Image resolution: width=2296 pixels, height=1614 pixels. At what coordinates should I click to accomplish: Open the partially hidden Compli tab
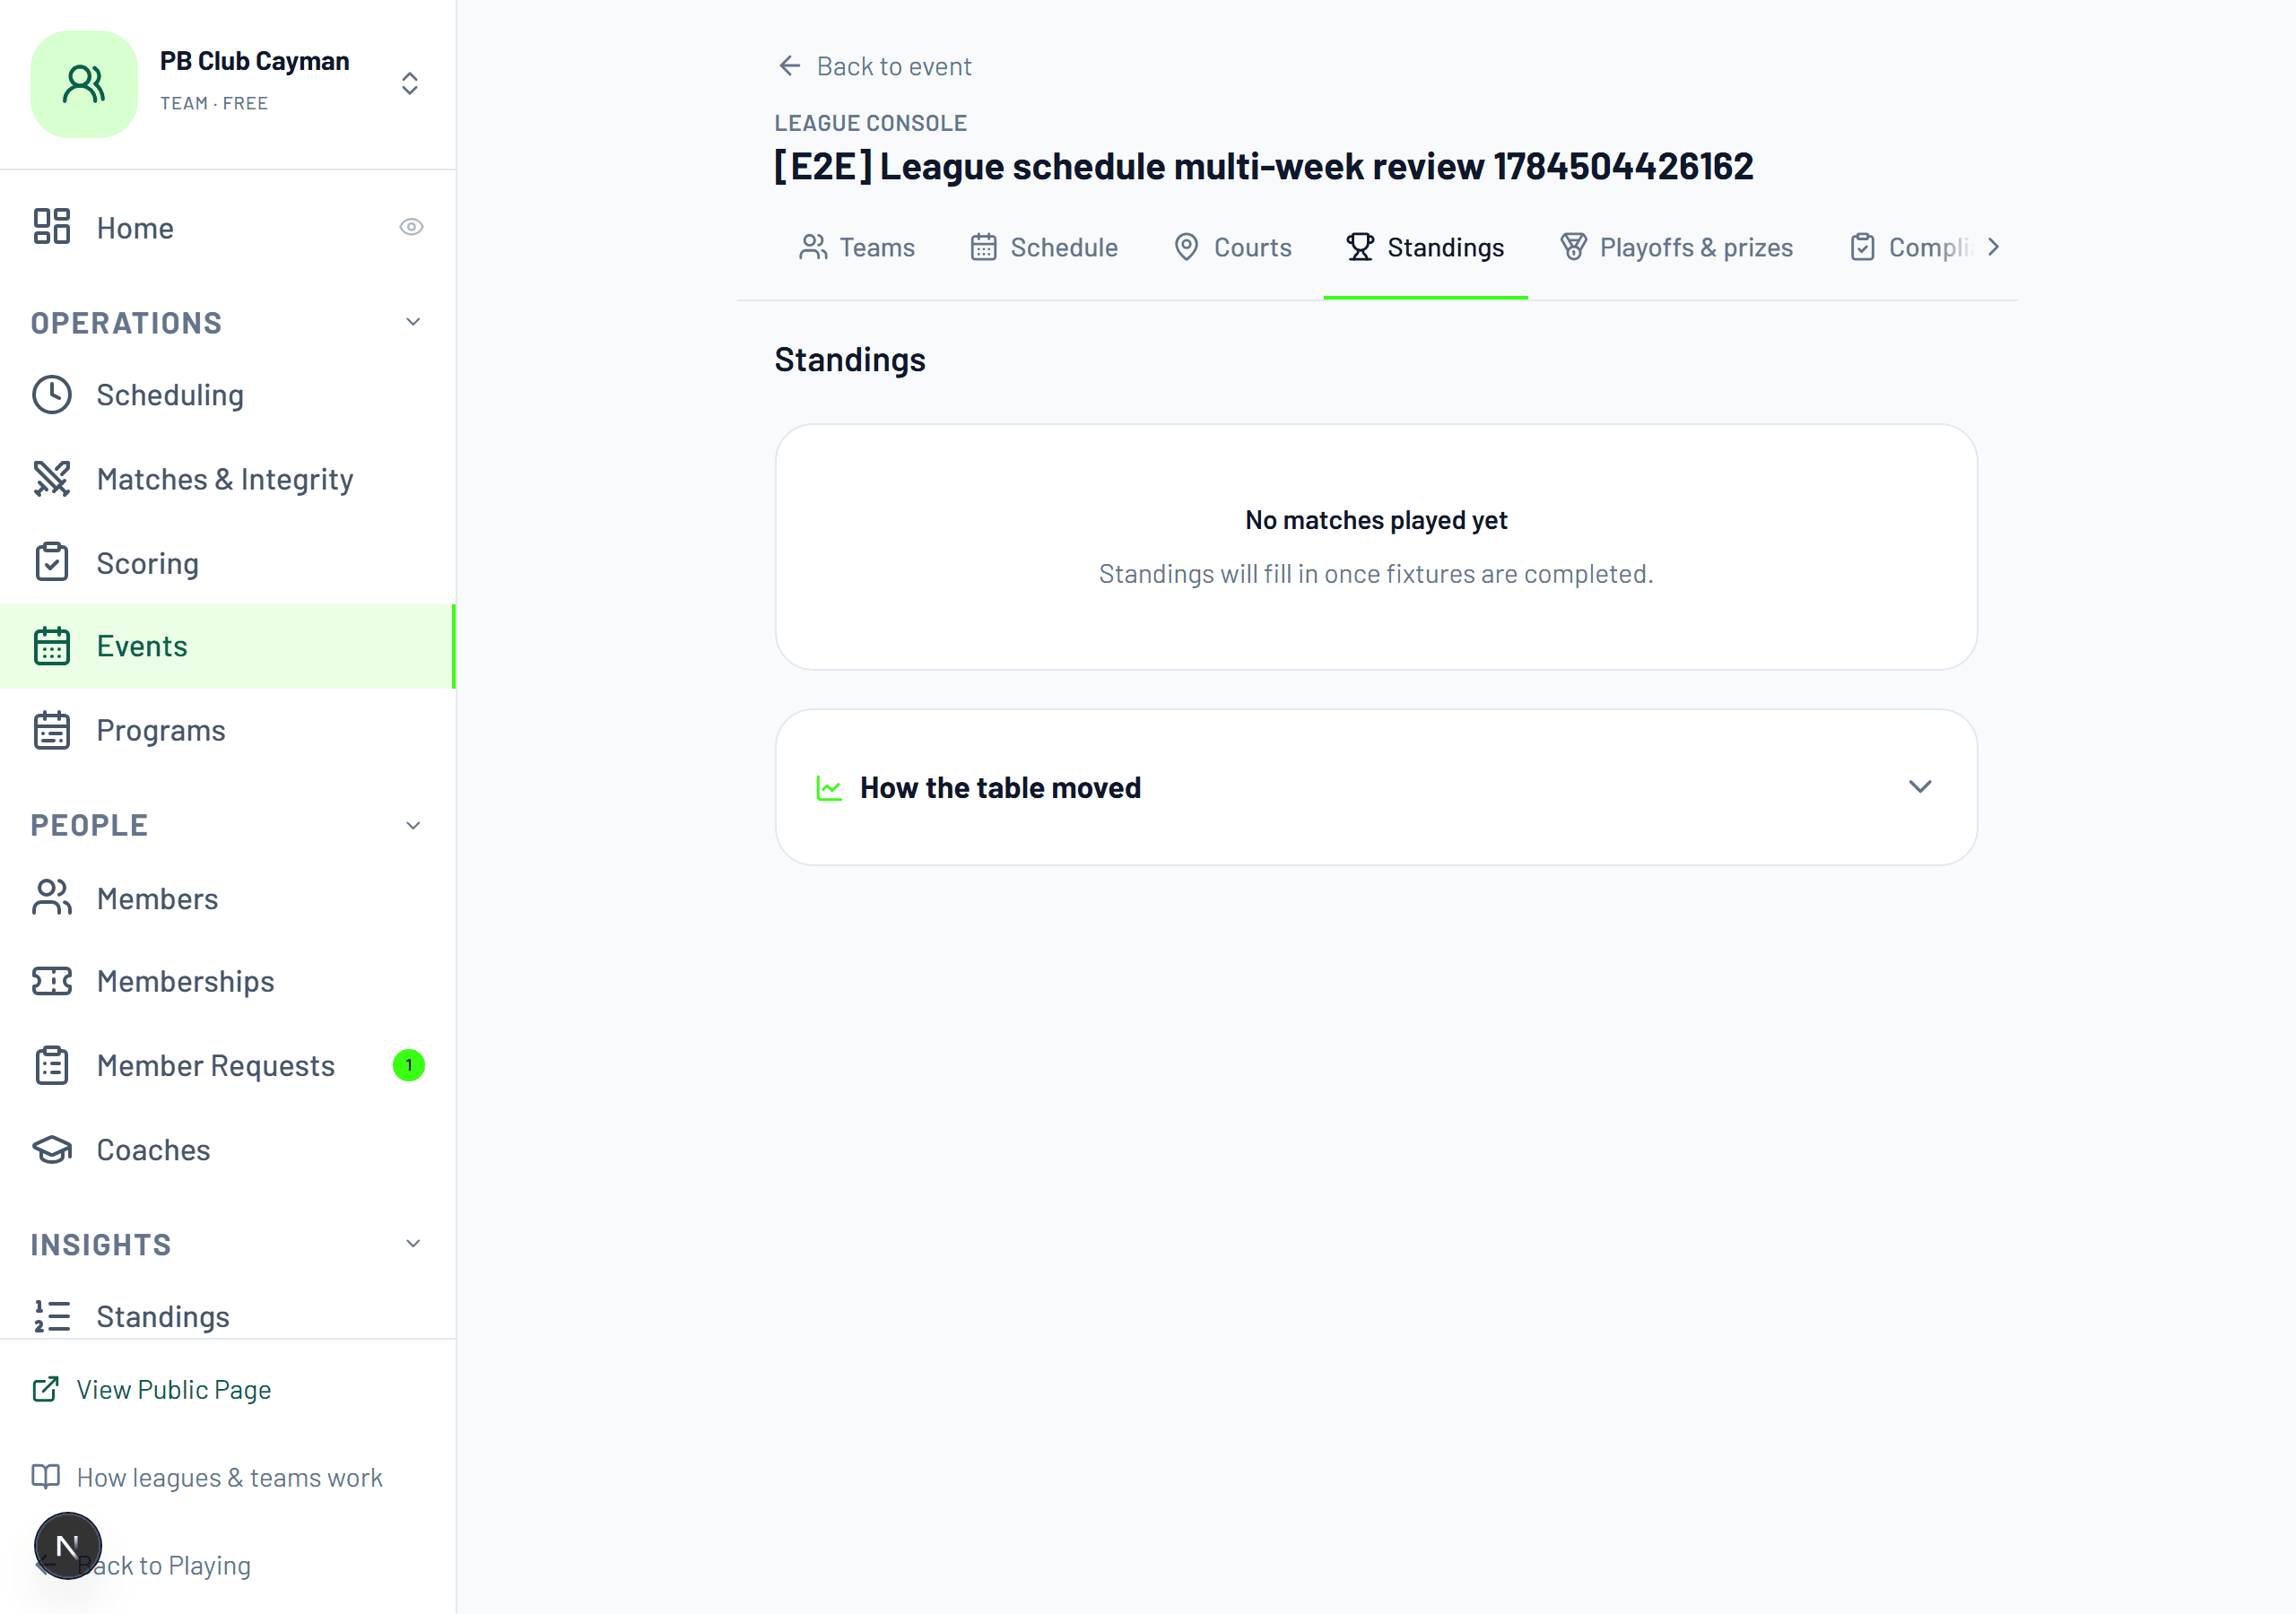point(1911,247)
